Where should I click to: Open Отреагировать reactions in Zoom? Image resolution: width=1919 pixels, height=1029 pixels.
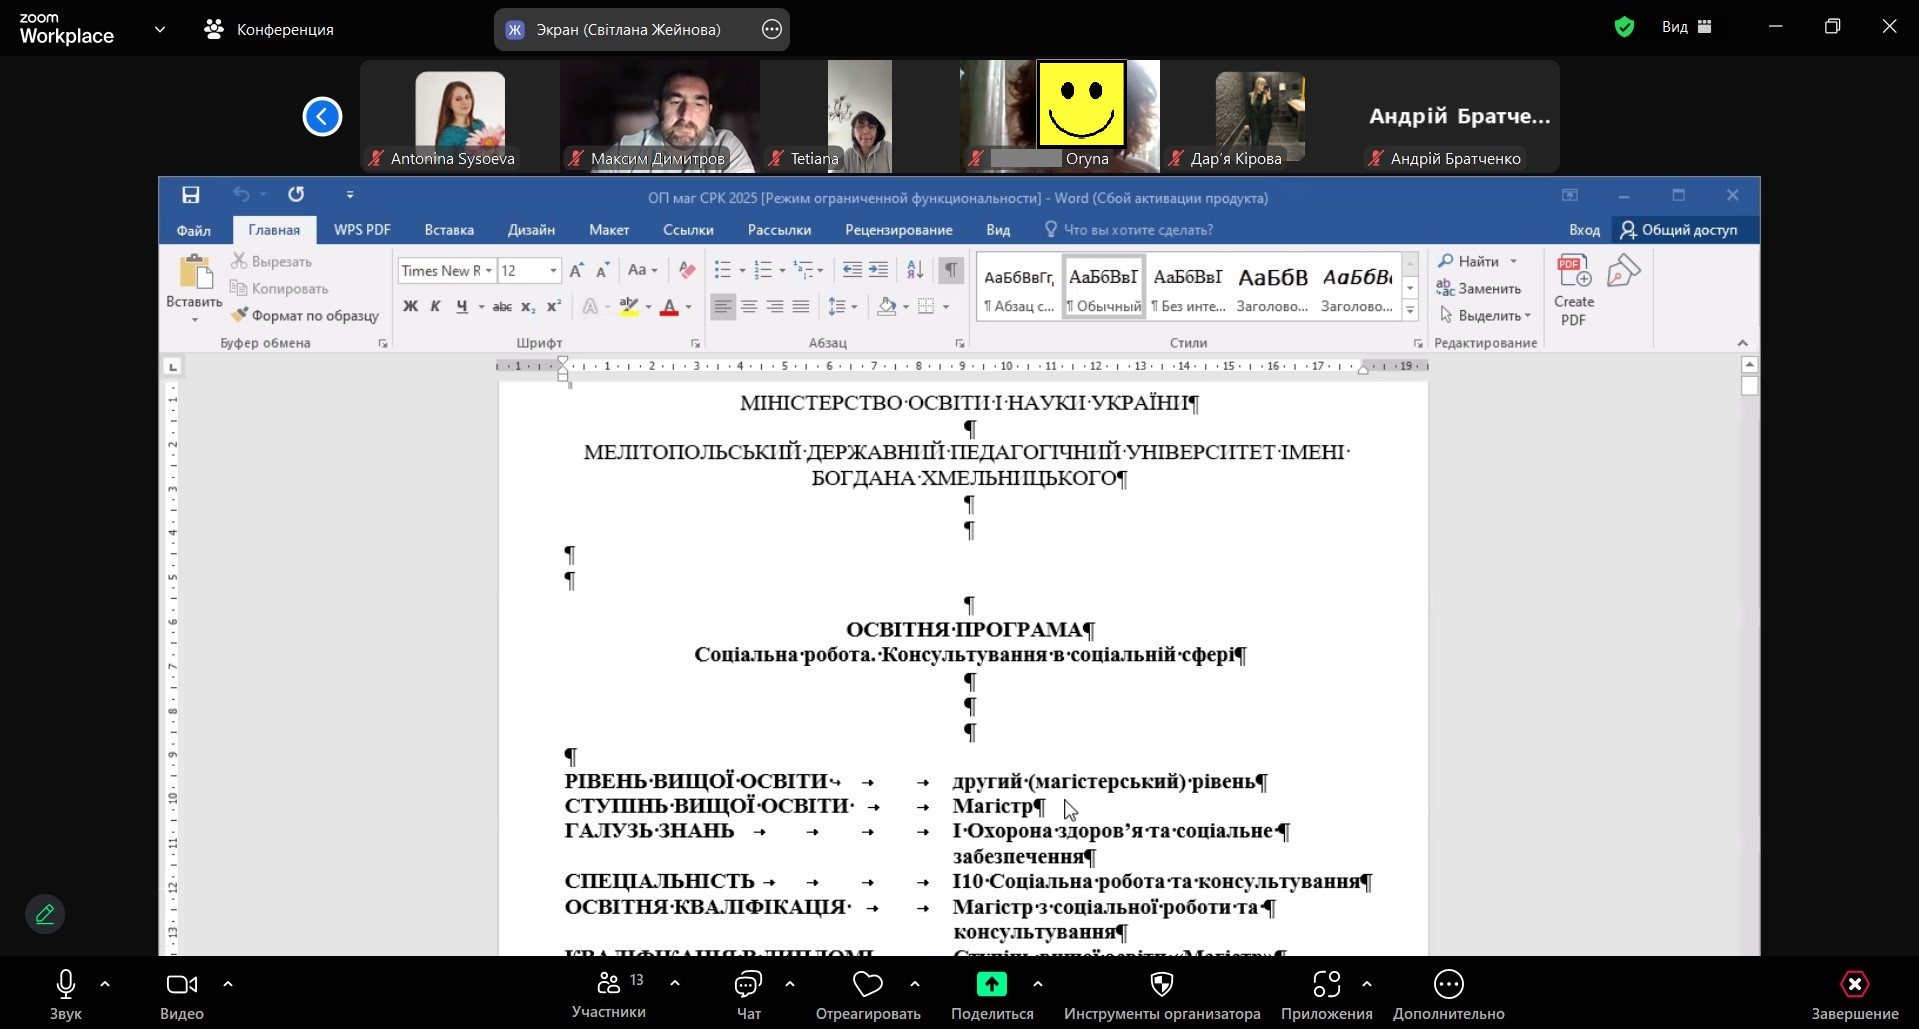coord(868,995)
